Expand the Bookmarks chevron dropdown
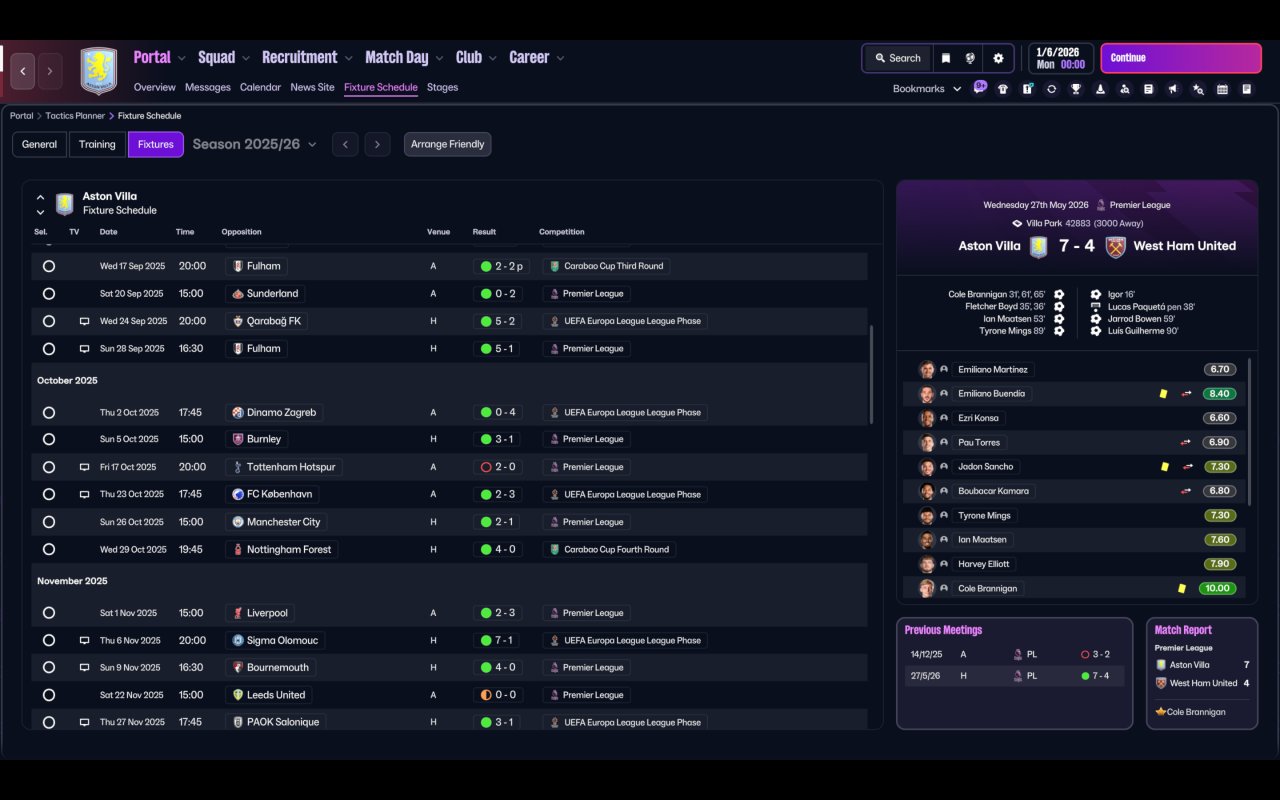Viewport: 1280px width, 800px height. click(957, 89)
